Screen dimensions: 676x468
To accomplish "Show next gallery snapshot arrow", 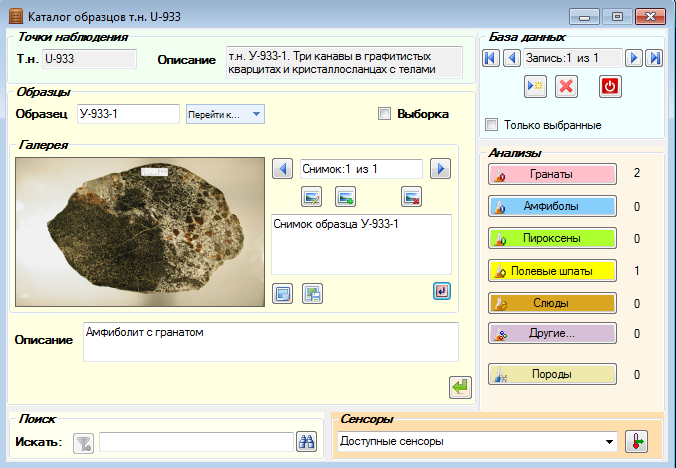I will point(441,168).
